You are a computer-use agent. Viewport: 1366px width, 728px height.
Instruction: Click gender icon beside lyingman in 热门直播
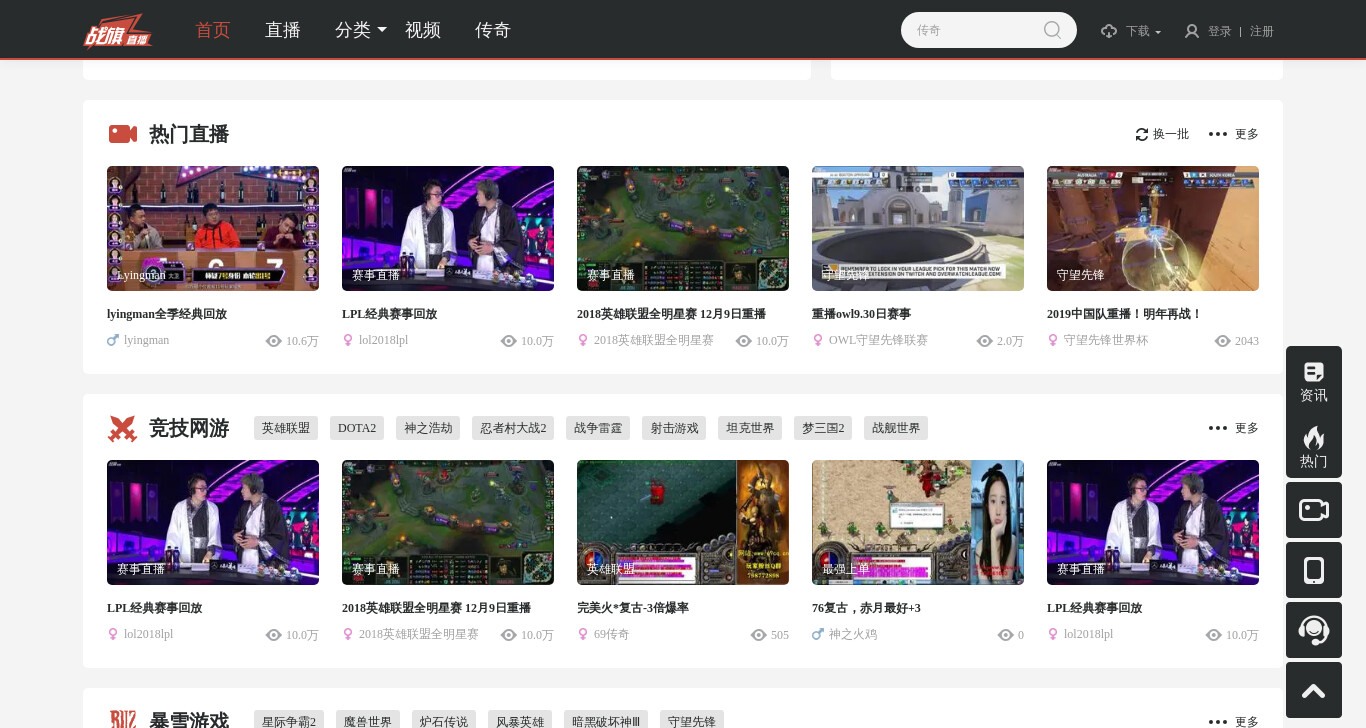pos(113,340)
